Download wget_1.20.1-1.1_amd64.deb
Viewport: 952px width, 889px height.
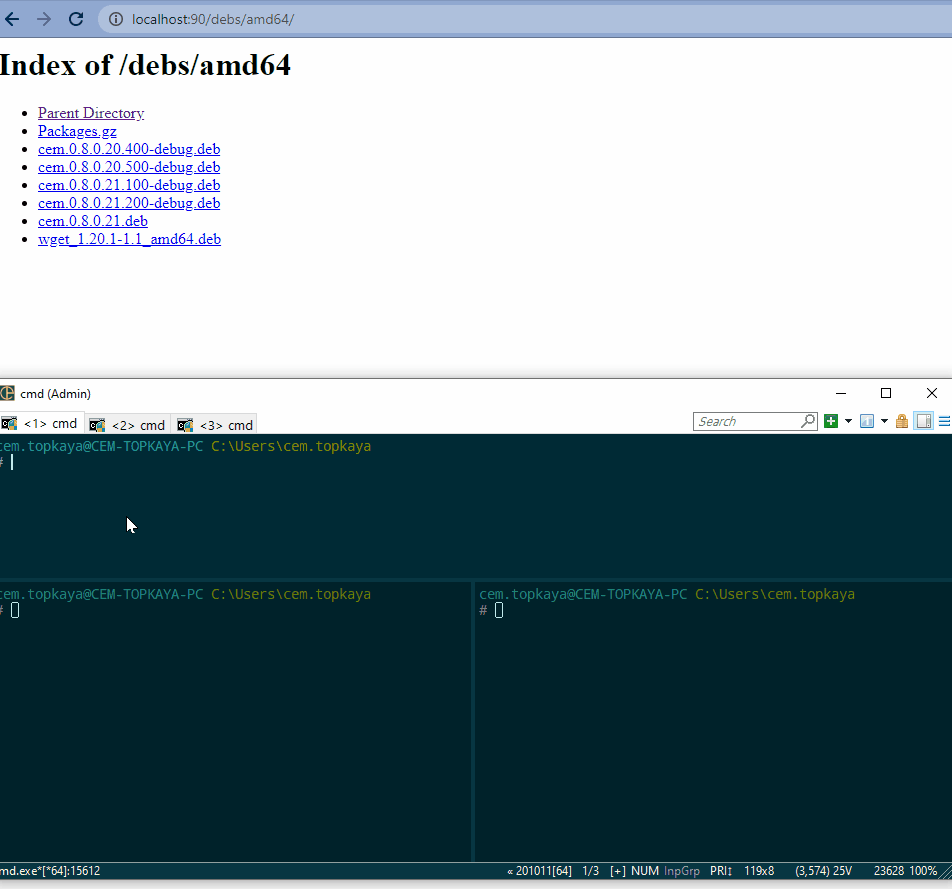pos(129,239)
